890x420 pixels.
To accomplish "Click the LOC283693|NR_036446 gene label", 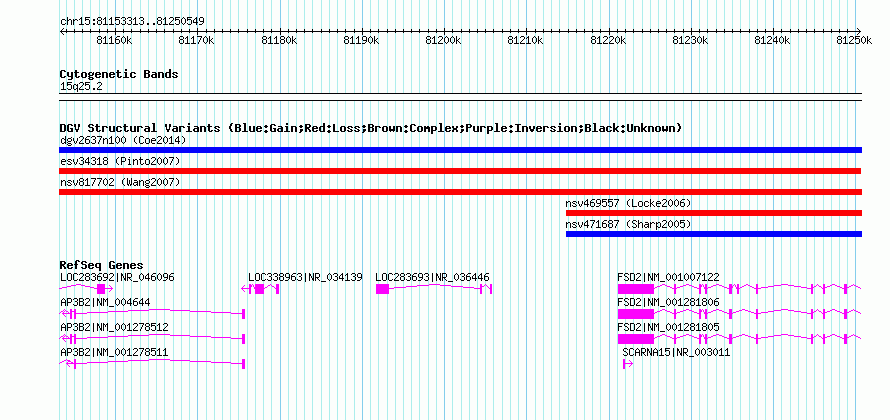I will pyautogui.click(x=433, y=277).
